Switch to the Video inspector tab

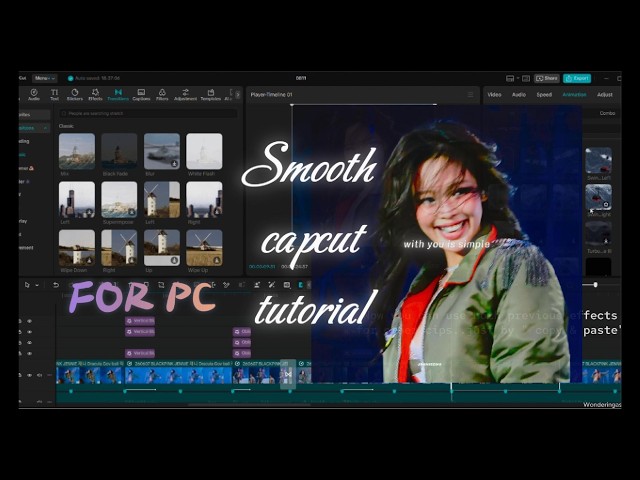(494, 95)
